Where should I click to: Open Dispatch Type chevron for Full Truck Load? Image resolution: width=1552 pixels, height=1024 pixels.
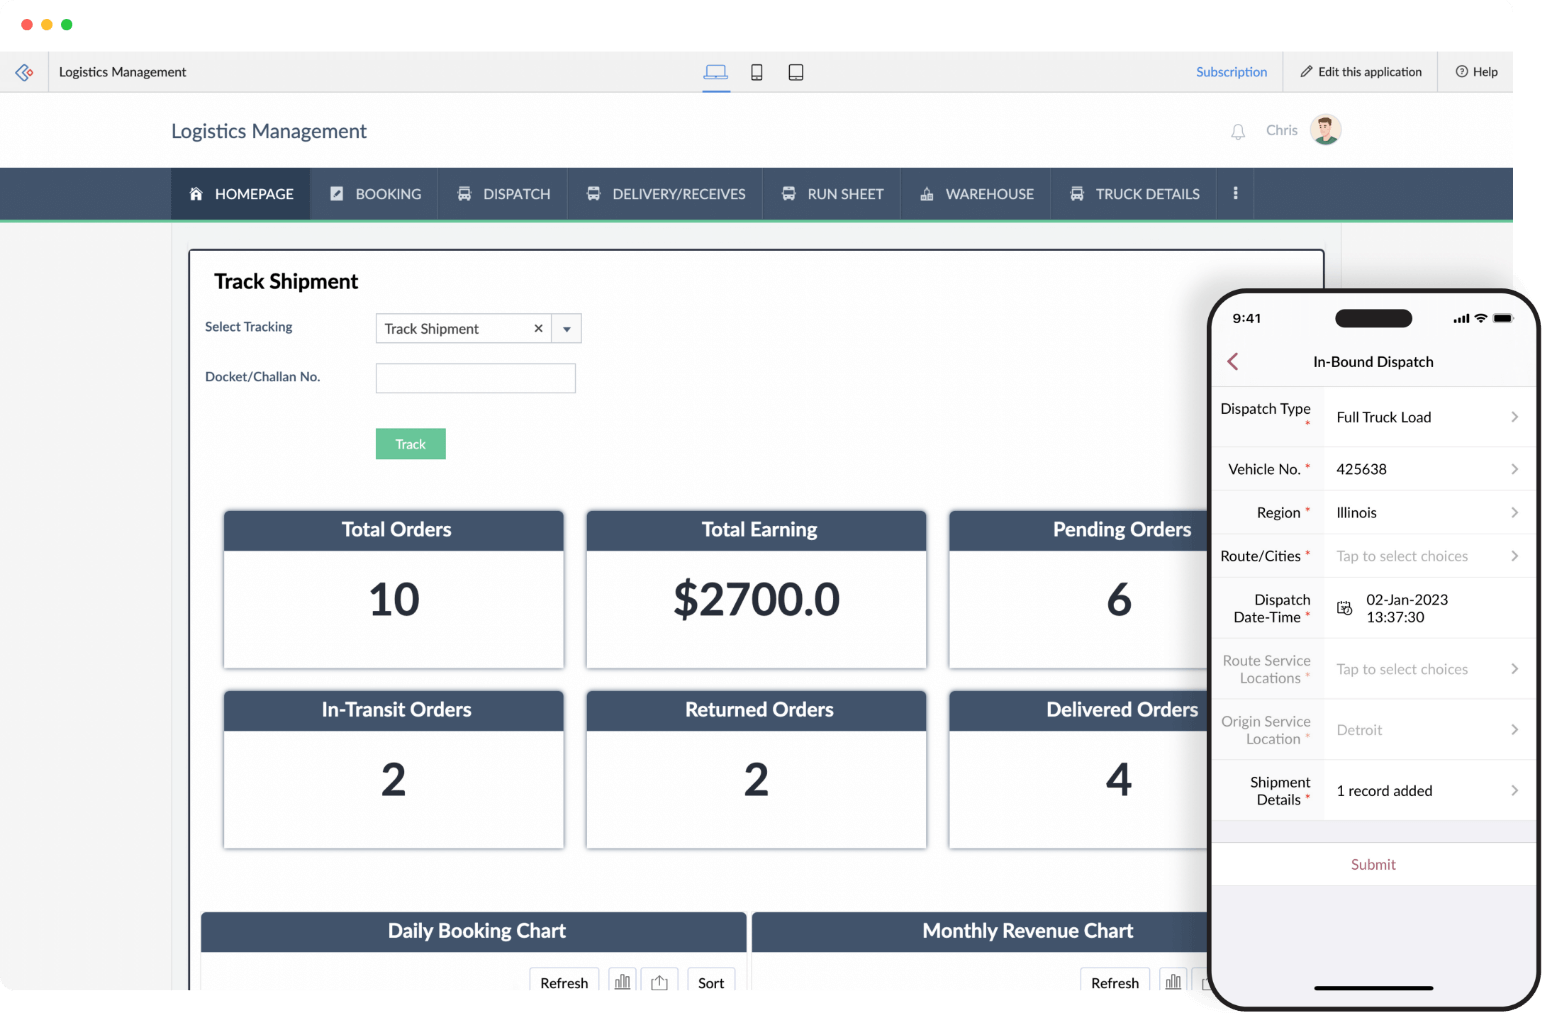tap(1516, 416)
